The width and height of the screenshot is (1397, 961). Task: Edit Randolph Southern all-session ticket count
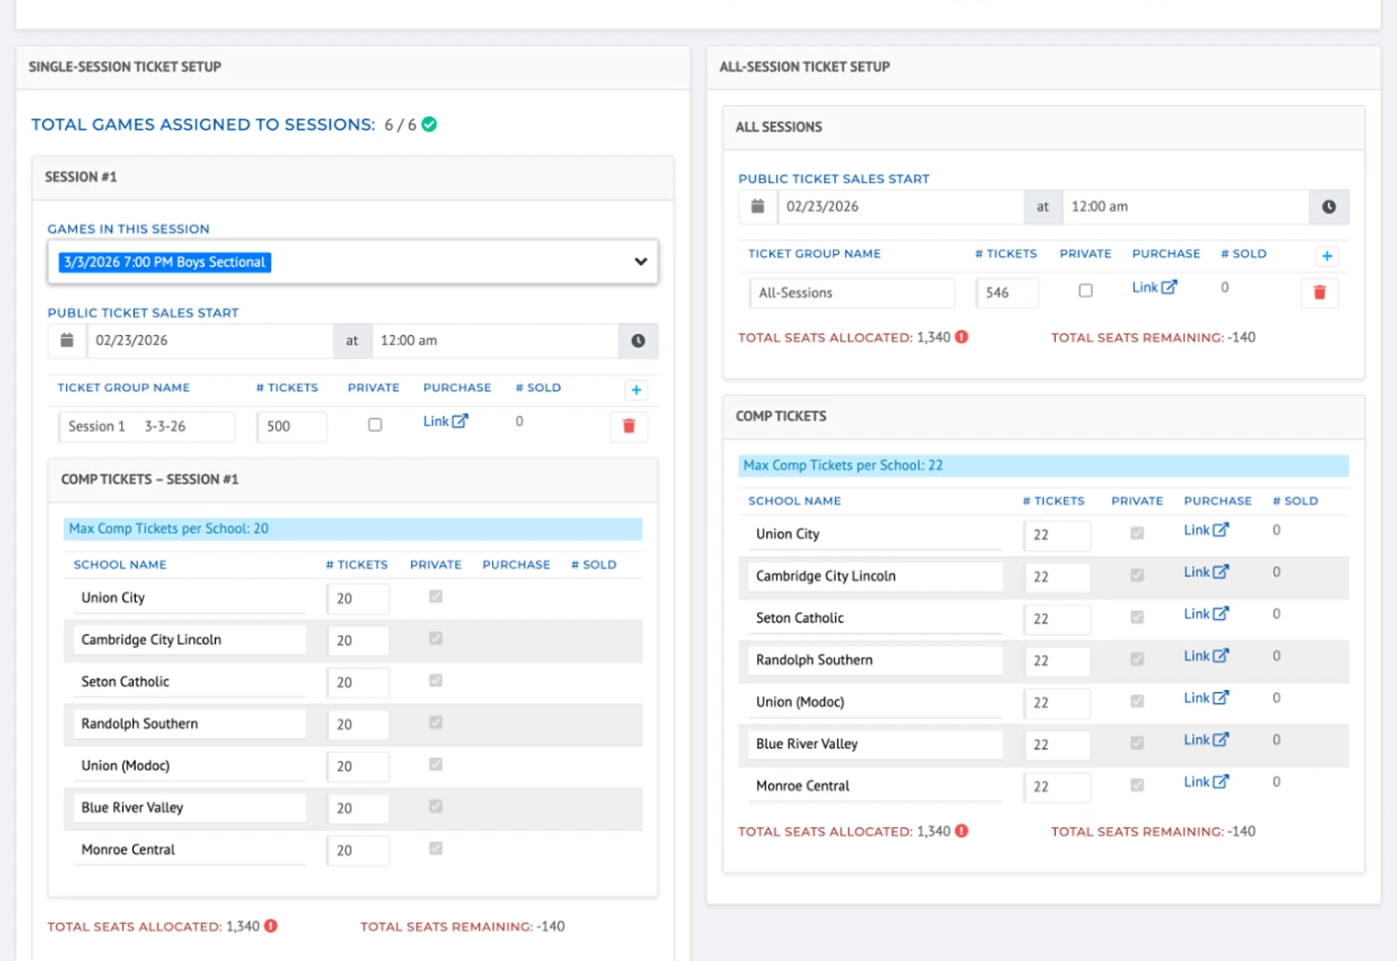coord(1057,661)
